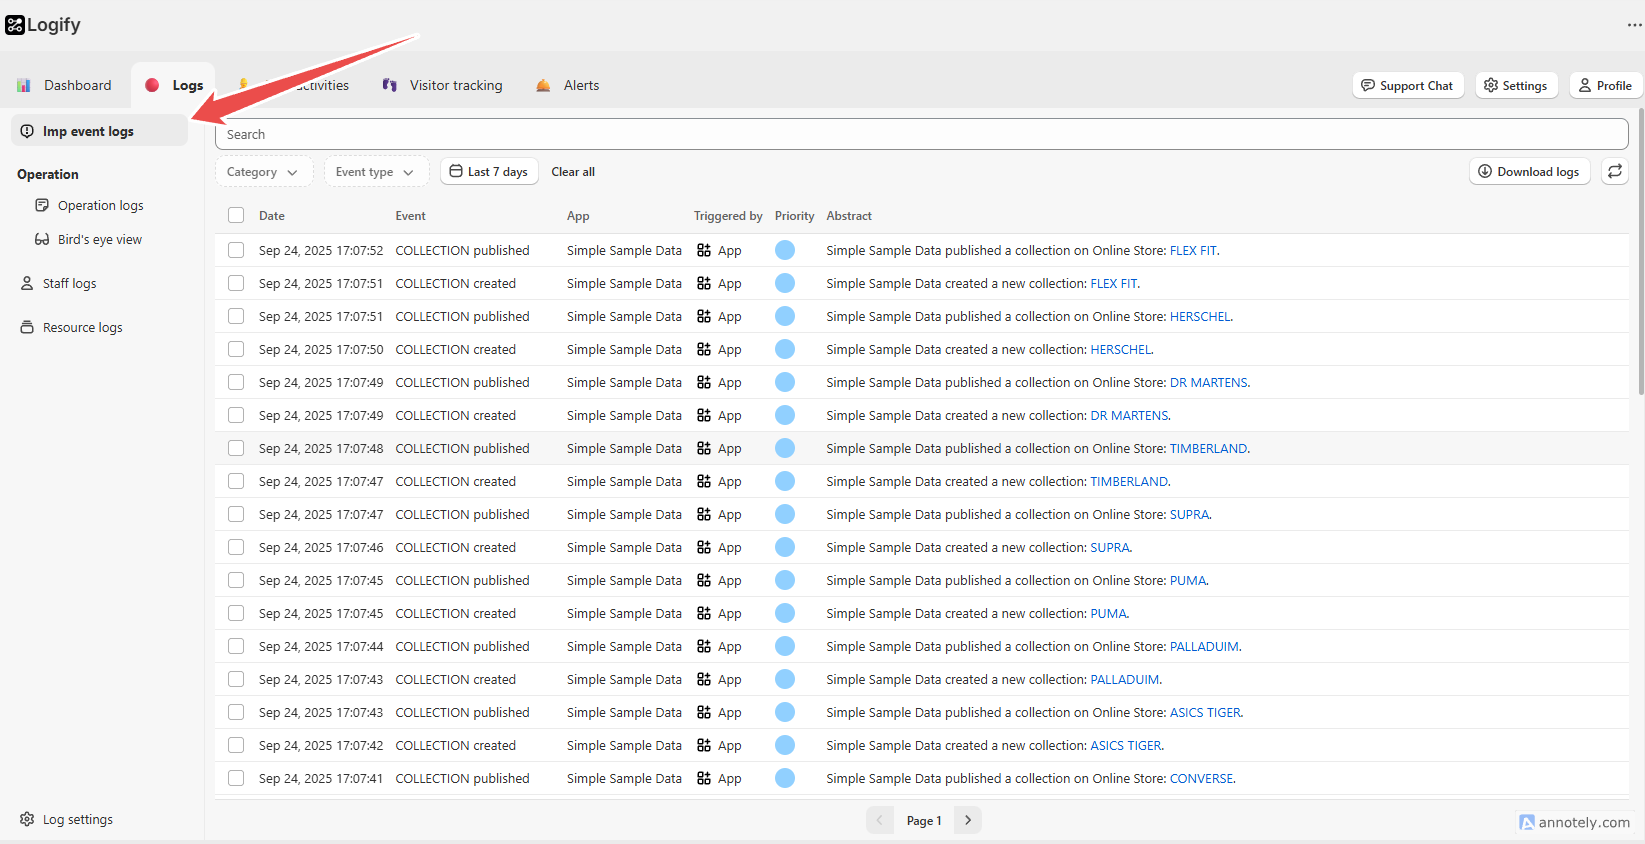The image size is (1645, 844).
Task: Check the FLEX FIT created row checkbox
Action: click(236, 283)
